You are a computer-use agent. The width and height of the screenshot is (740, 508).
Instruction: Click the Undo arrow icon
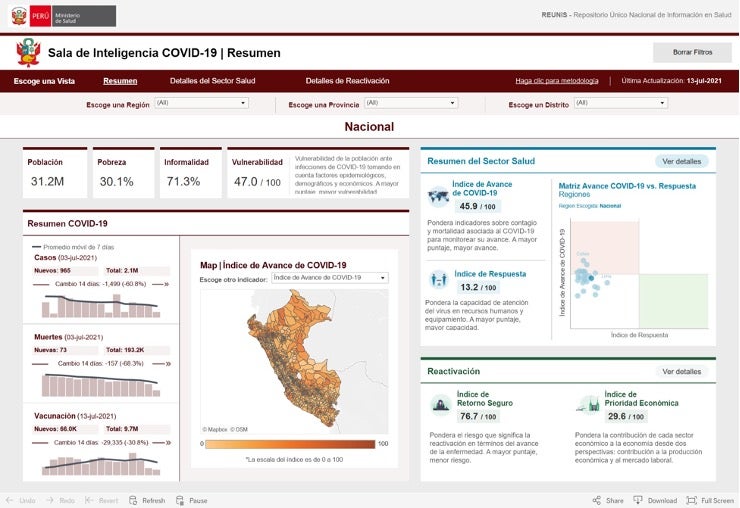(x=9, y=500)
